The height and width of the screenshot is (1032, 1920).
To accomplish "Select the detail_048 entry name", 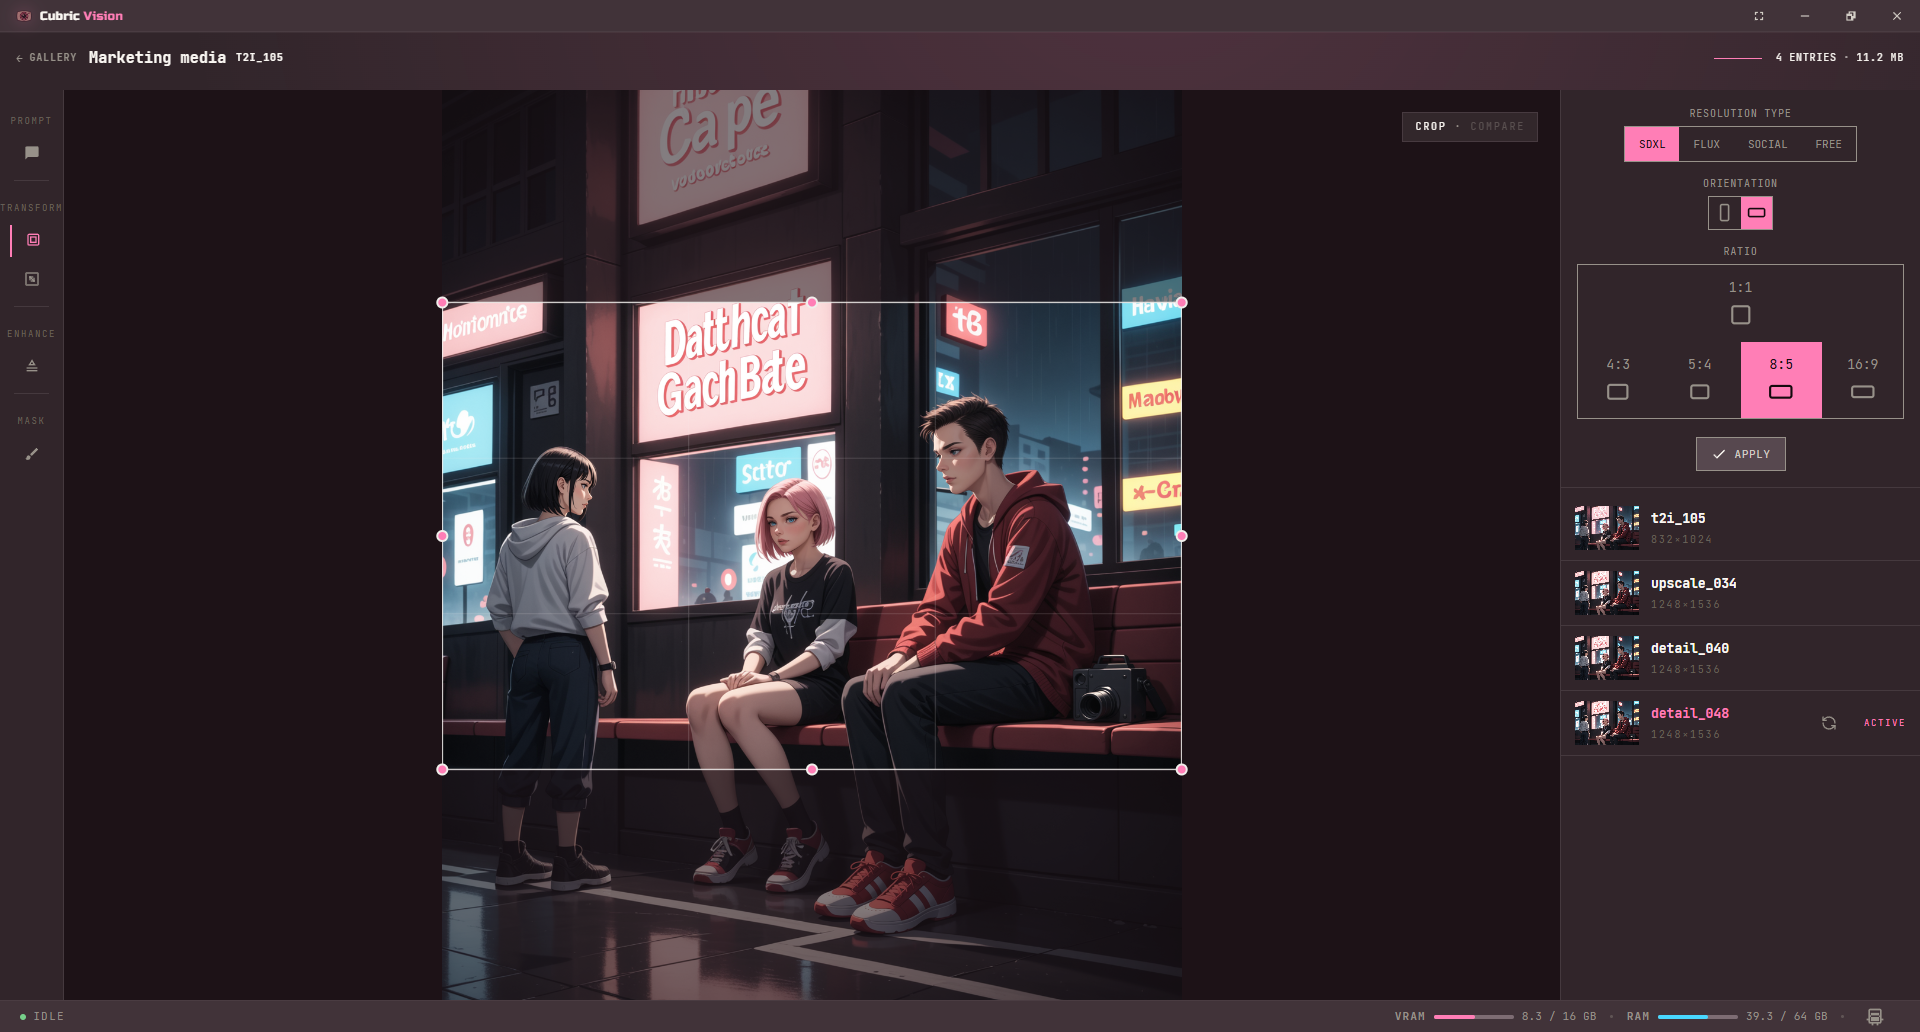I will [1690, 713].
